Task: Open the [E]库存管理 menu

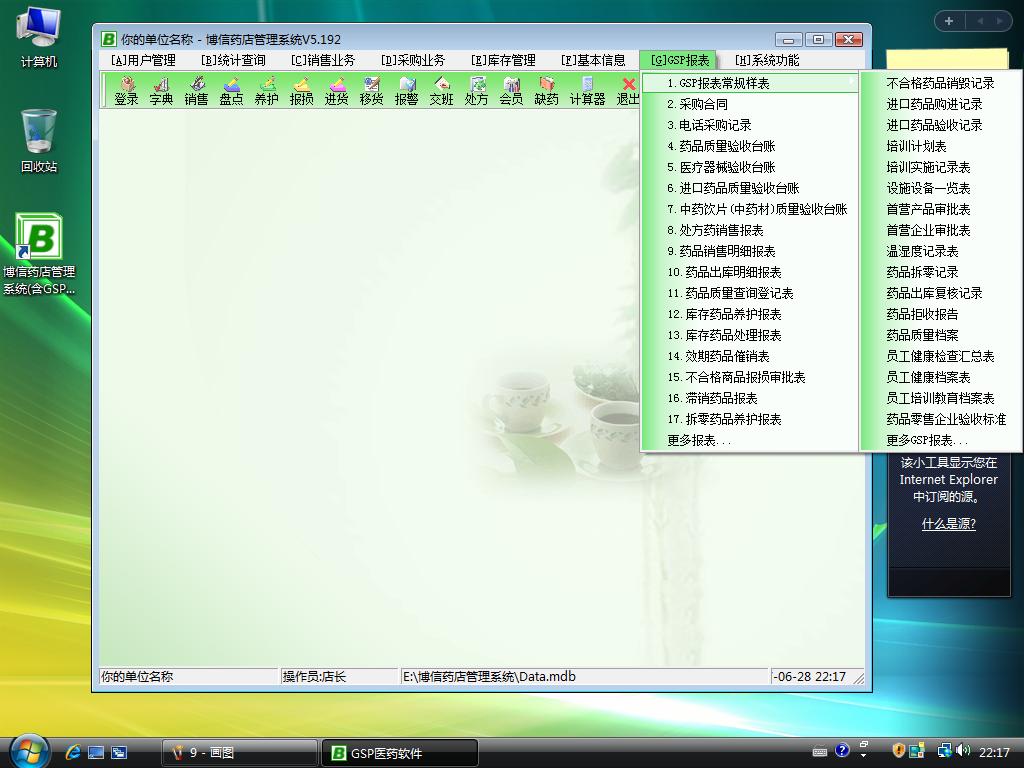Action: [x=503, y=60]
